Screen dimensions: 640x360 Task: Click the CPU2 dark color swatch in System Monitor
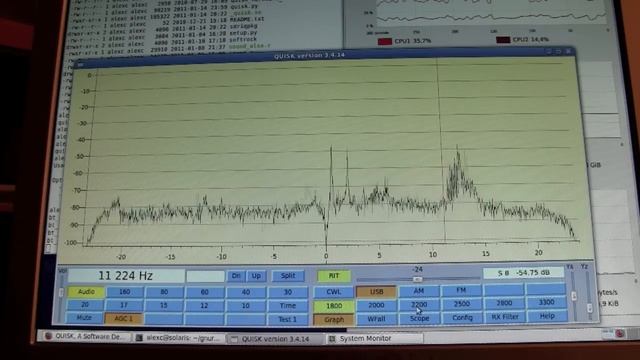coord(503,40)
